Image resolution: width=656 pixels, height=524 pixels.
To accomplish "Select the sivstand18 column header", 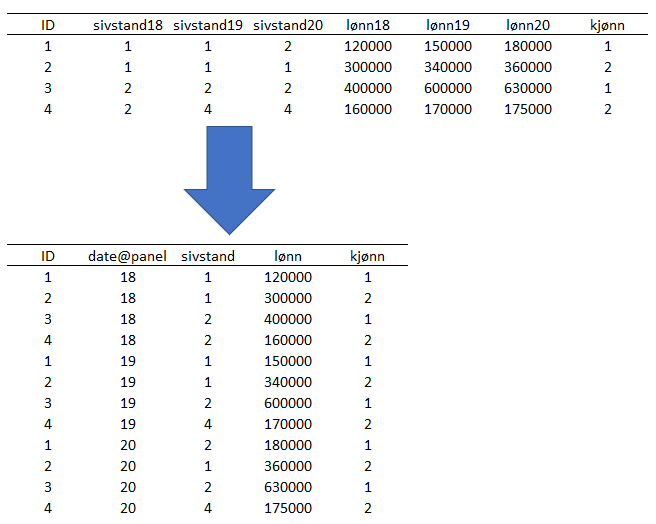I will point(127,25).
